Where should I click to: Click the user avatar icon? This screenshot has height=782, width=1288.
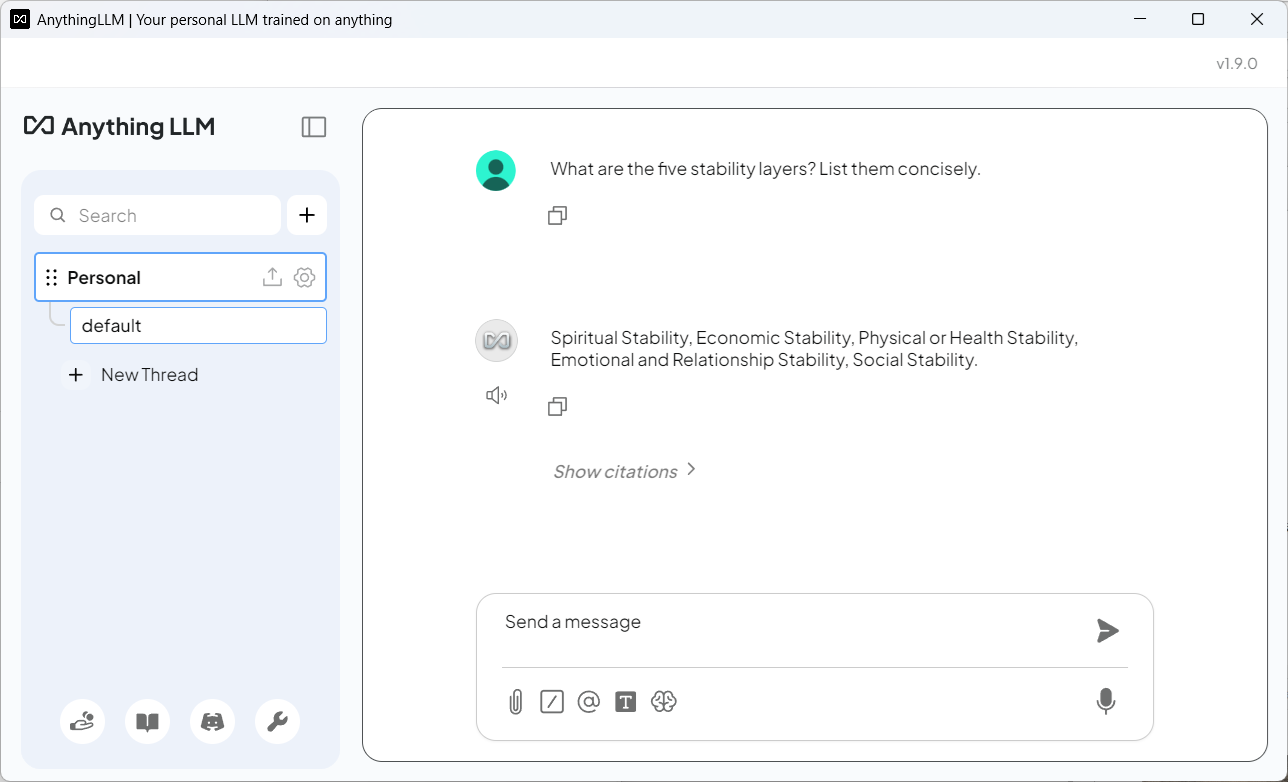click(x=496, y=170)
